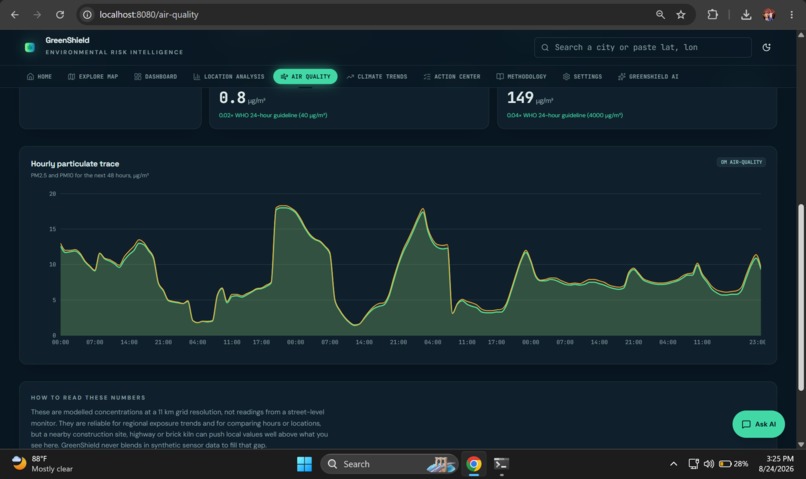Open the Location Analysis tab
The height and width of the screenshot is (479, 806).
pyautogui.click(x=229, y=77)
